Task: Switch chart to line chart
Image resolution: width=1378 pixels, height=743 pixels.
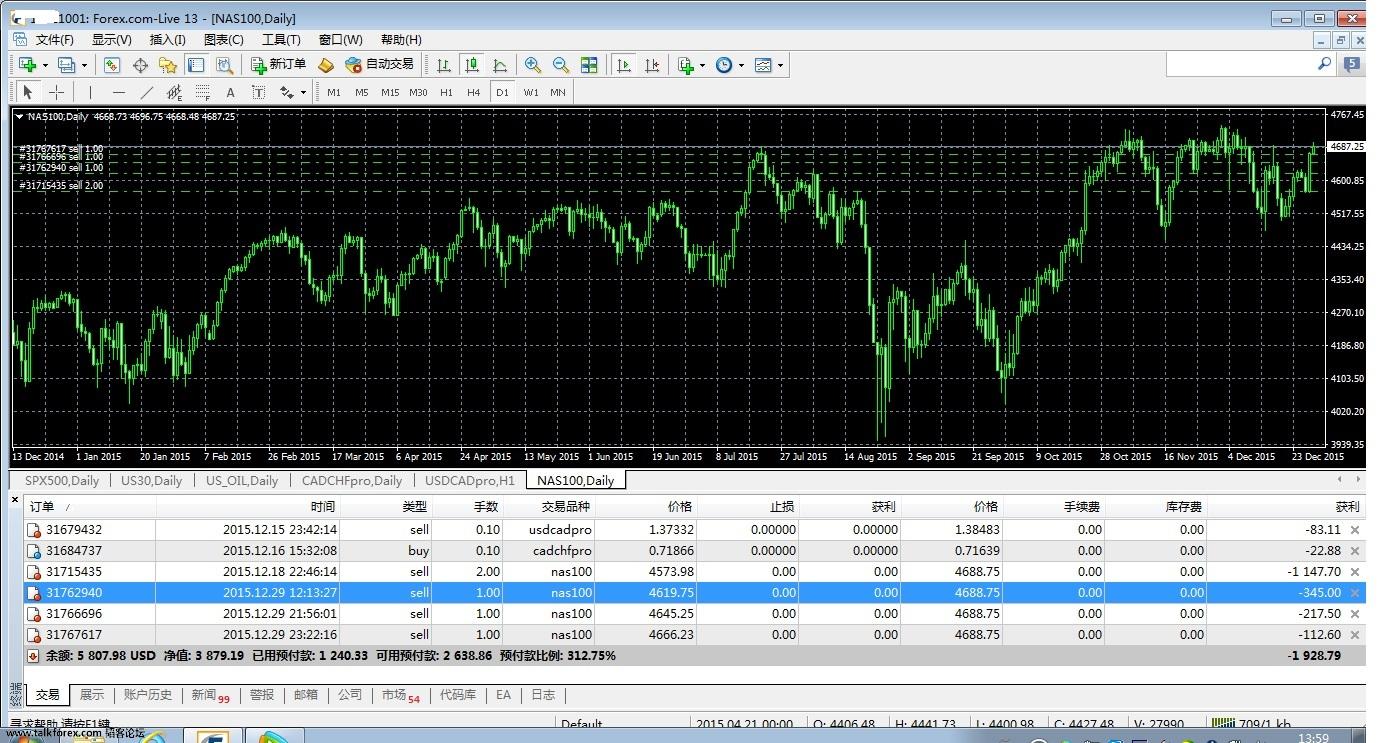Action: (x=500, y=65)
